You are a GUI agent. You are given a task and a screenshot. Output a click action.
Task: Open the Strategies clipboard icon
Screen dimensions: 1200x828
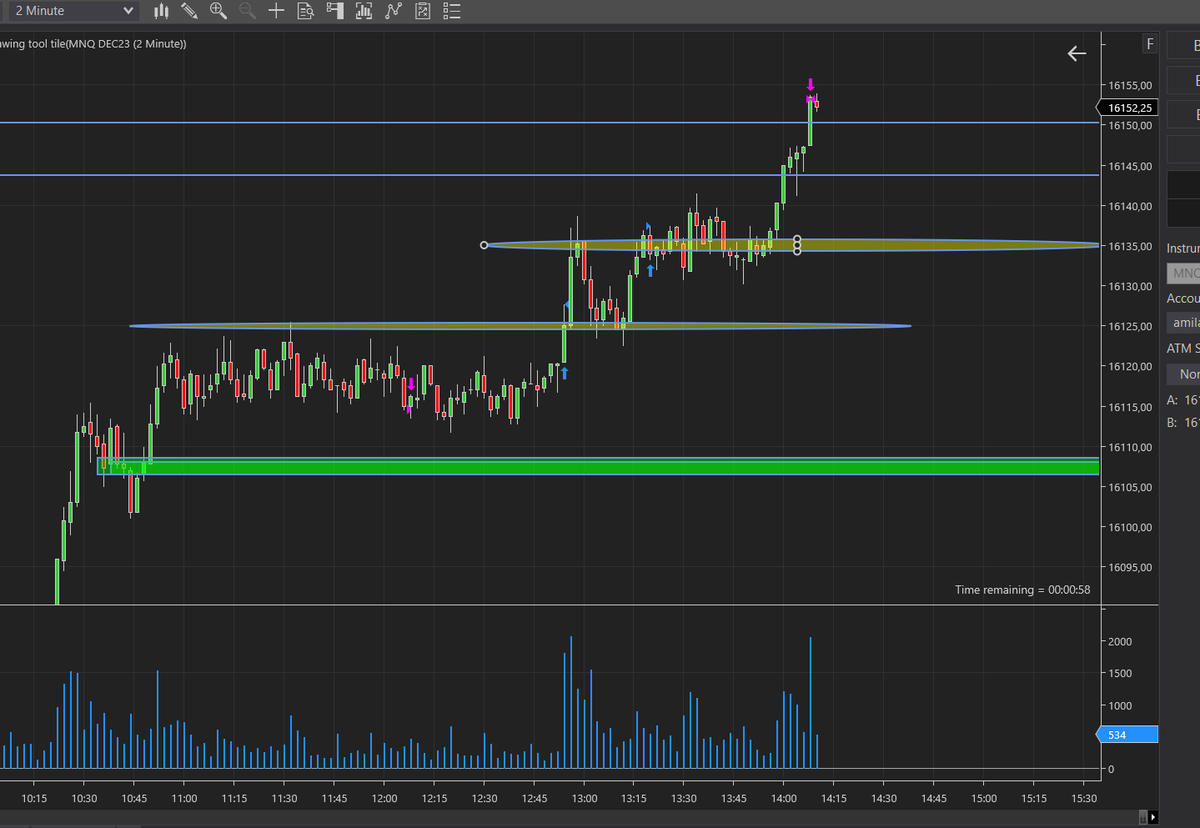click(422, 11)
